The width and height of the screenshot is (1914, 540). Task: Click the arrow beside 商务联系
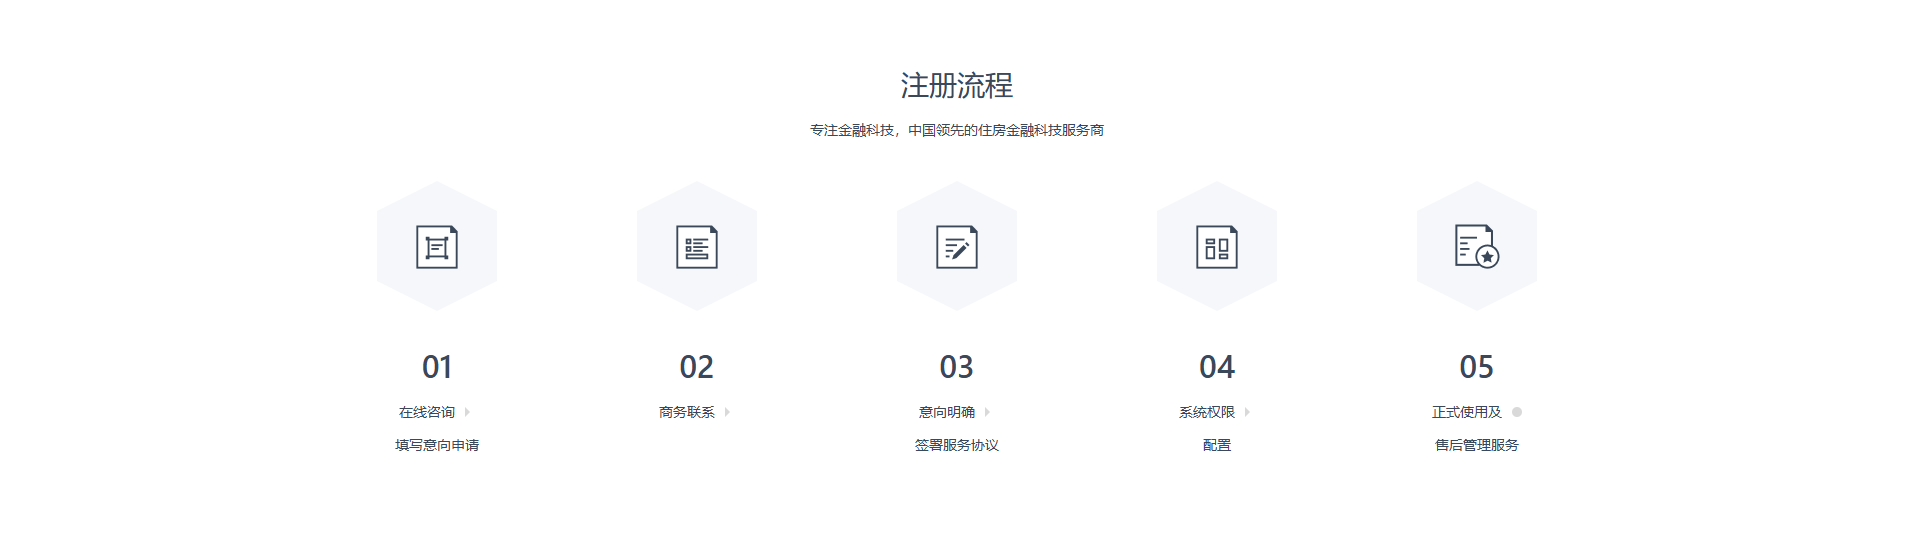(727, 412)
